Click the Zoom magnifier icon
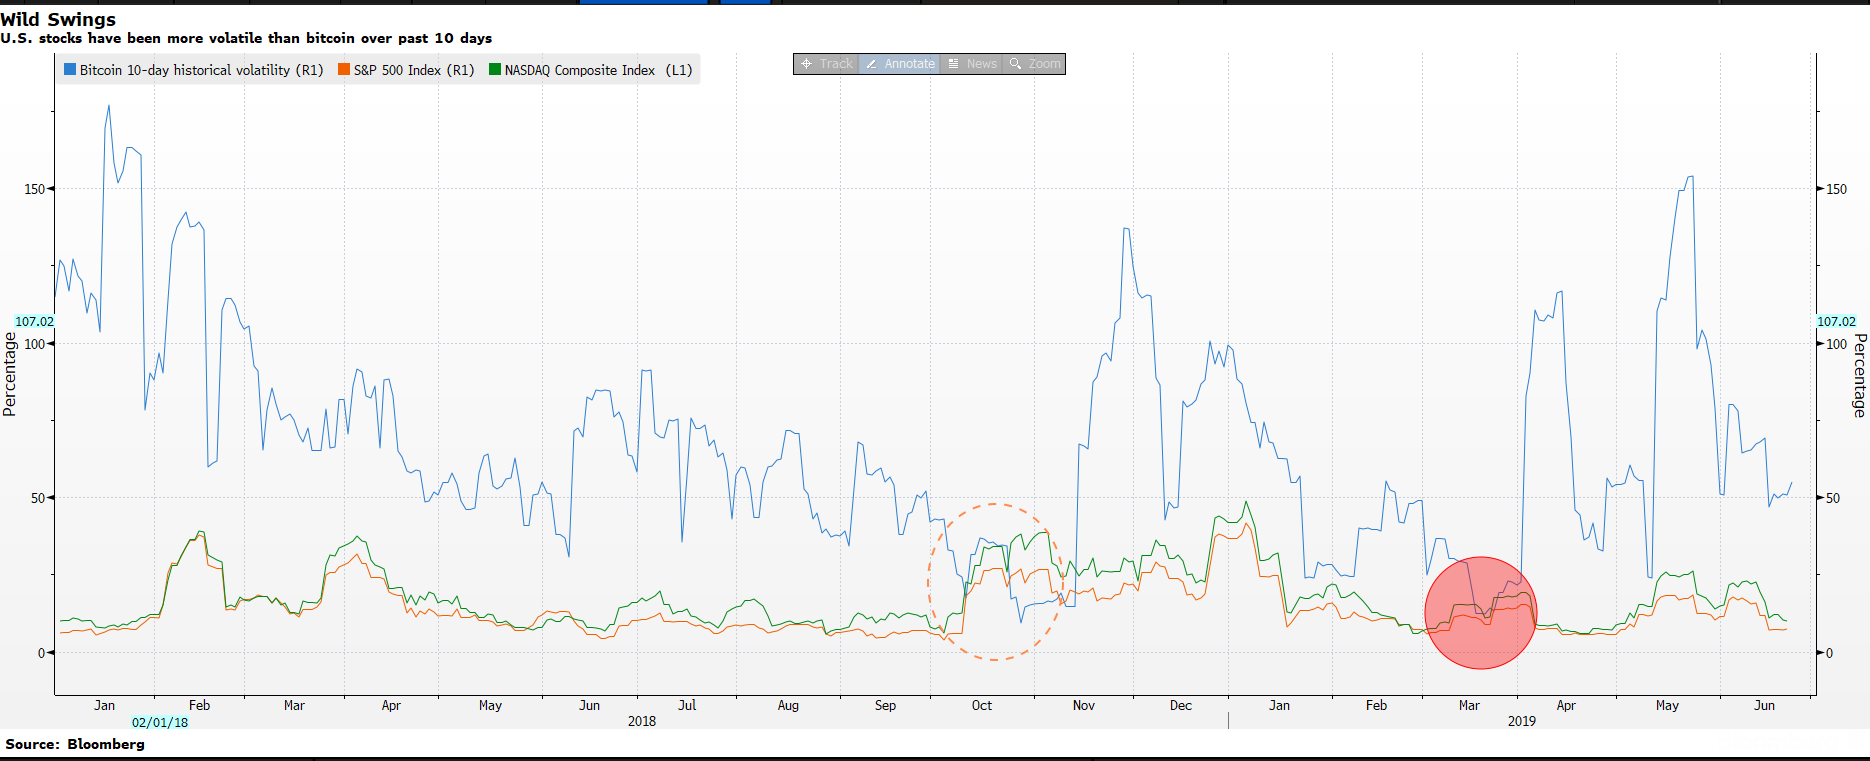The image size is (1870, 761). 1016,64
